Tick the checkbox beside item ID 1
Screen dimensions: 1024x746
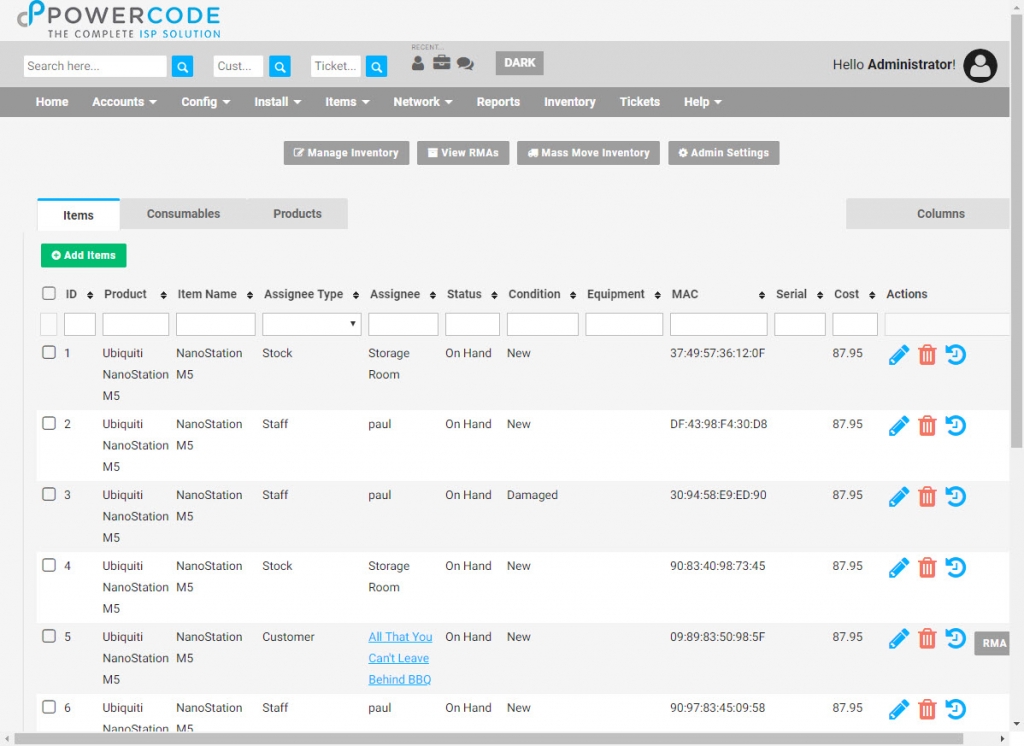(48, 352)
